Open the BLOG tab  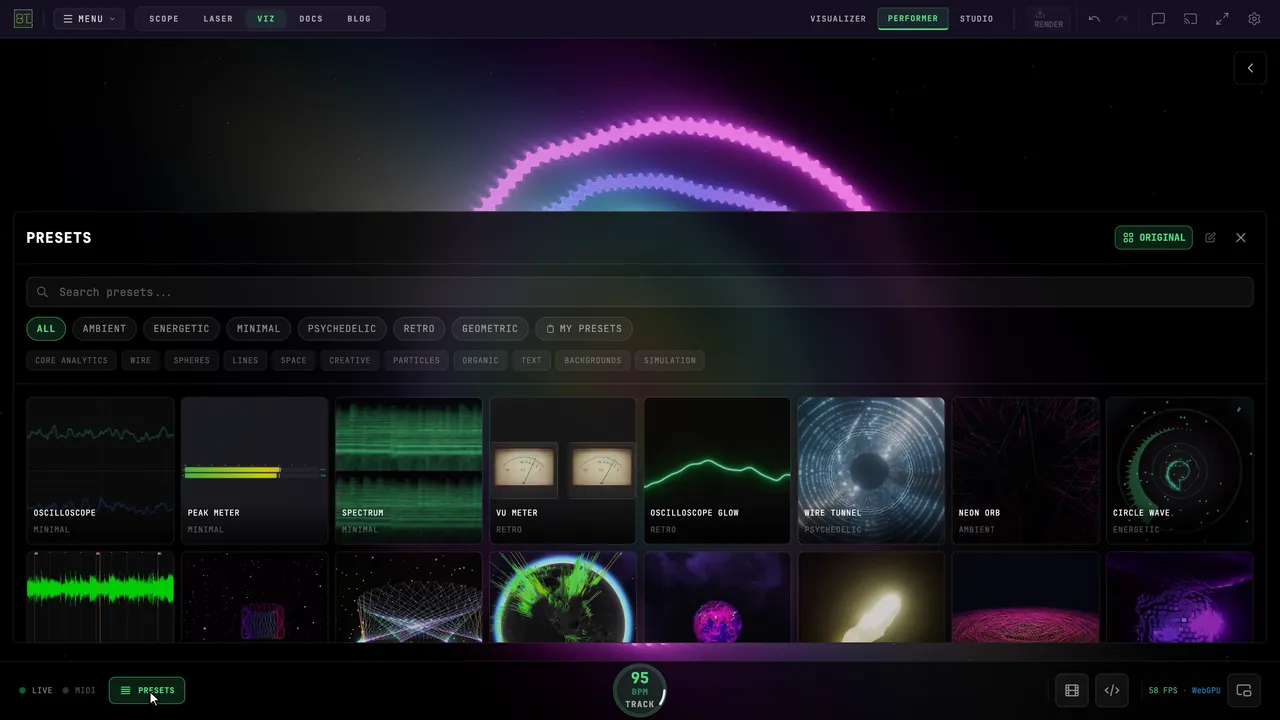359,19
